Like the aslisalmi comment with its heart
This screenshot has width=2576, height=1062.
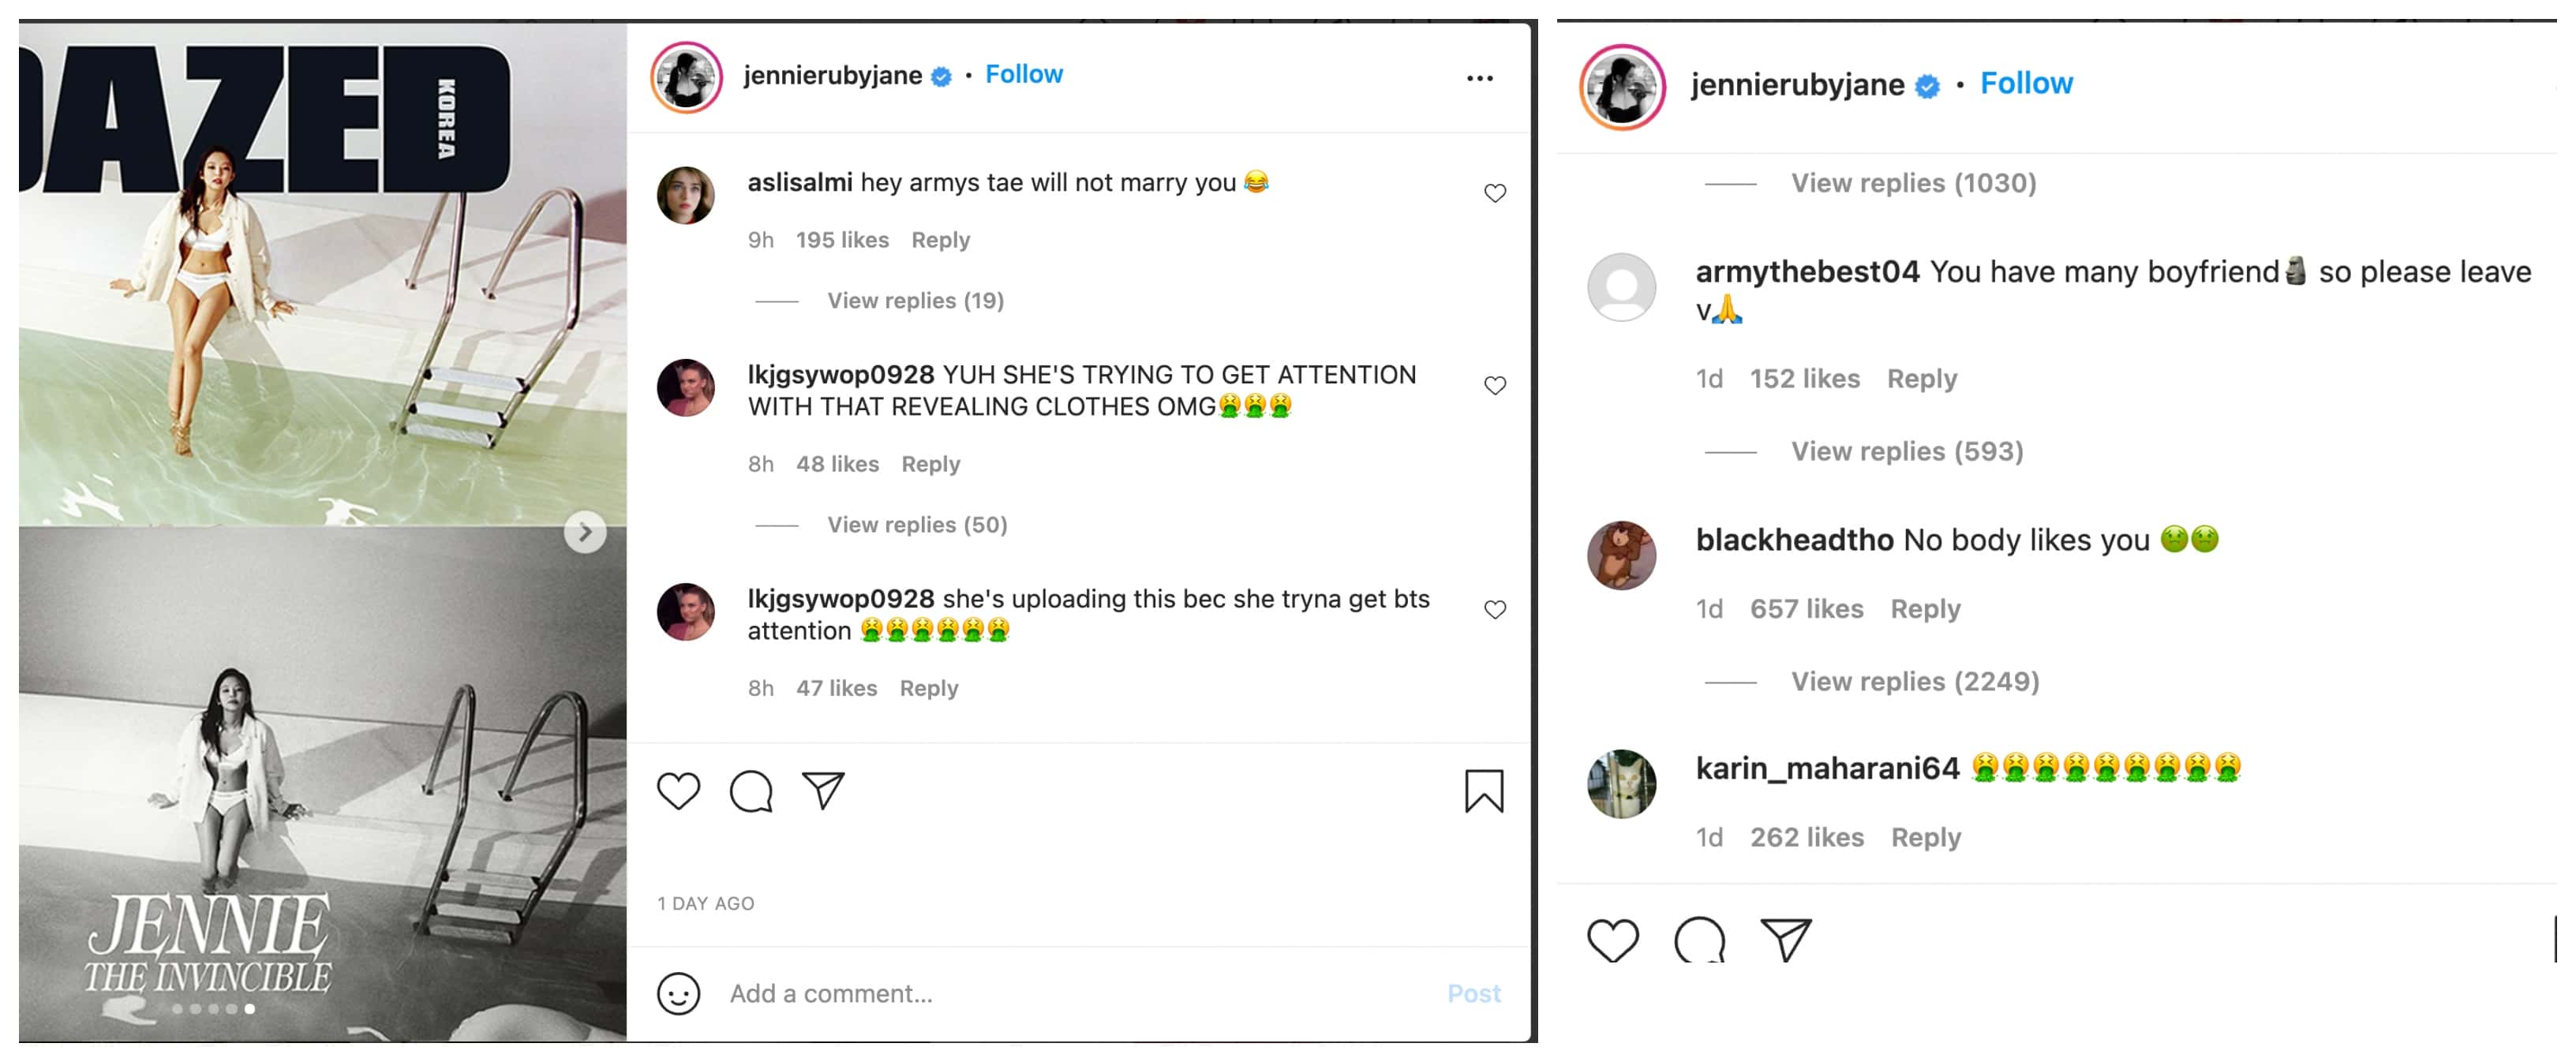point(1495,193)
